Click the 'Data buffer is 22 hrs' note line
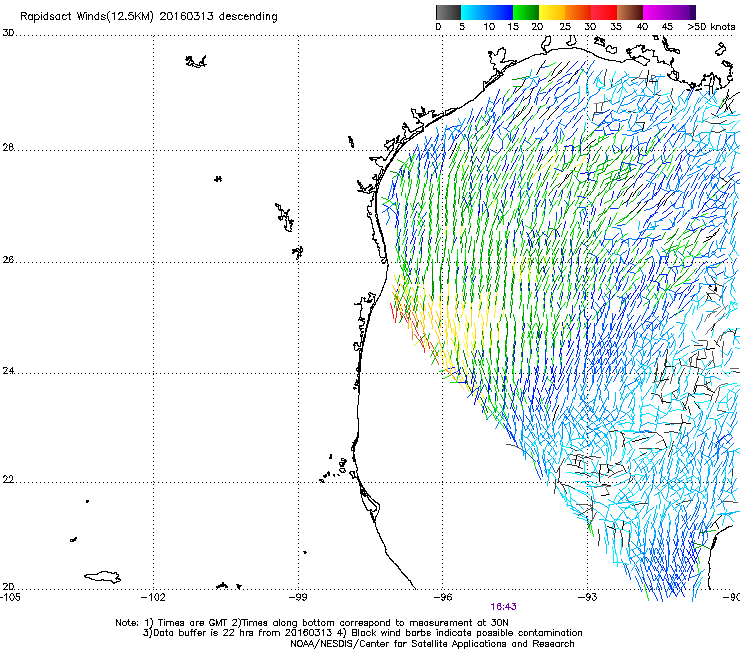The image size is (740, 650). coord(362,633)
